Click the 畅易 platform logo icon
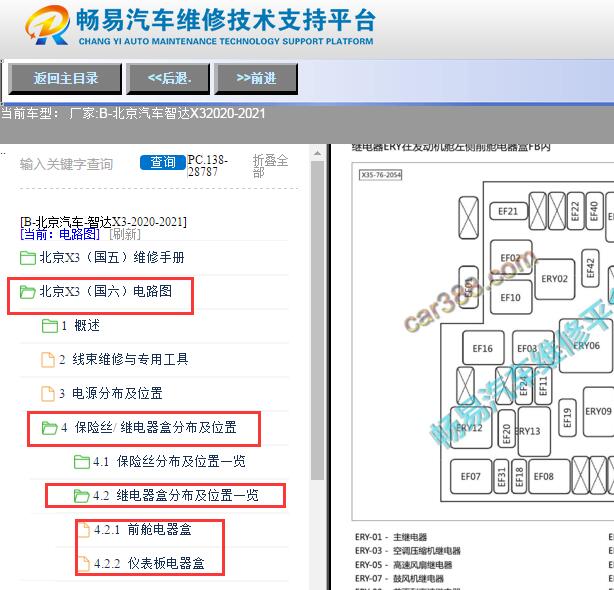The image size is (614, 590). click(x=47, y=25)
